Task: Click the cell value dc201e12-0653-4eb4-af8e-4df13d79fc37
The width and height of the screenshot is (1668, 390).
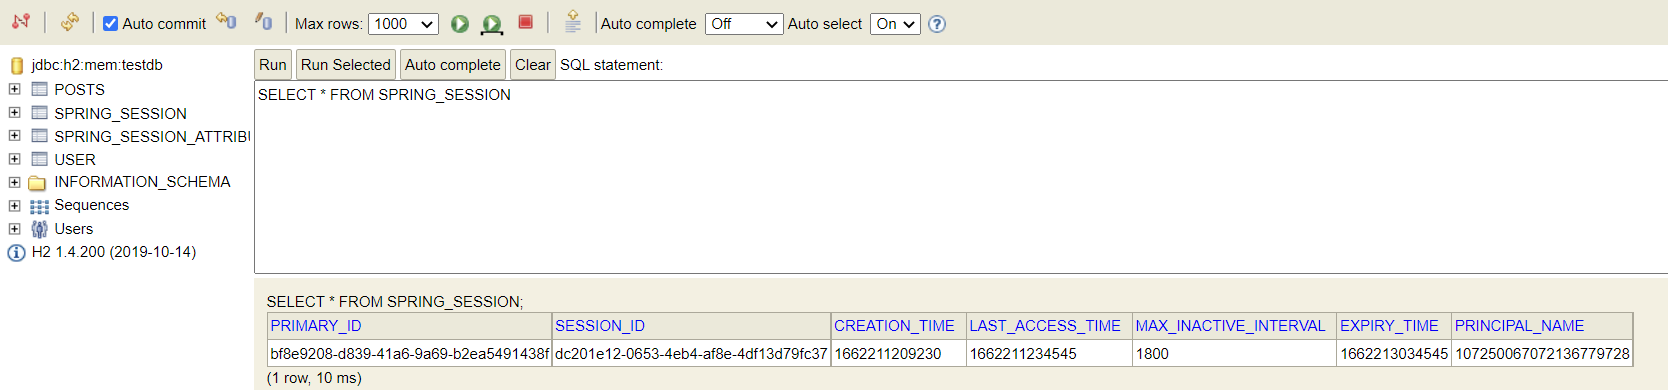Action: coord(691,354)
